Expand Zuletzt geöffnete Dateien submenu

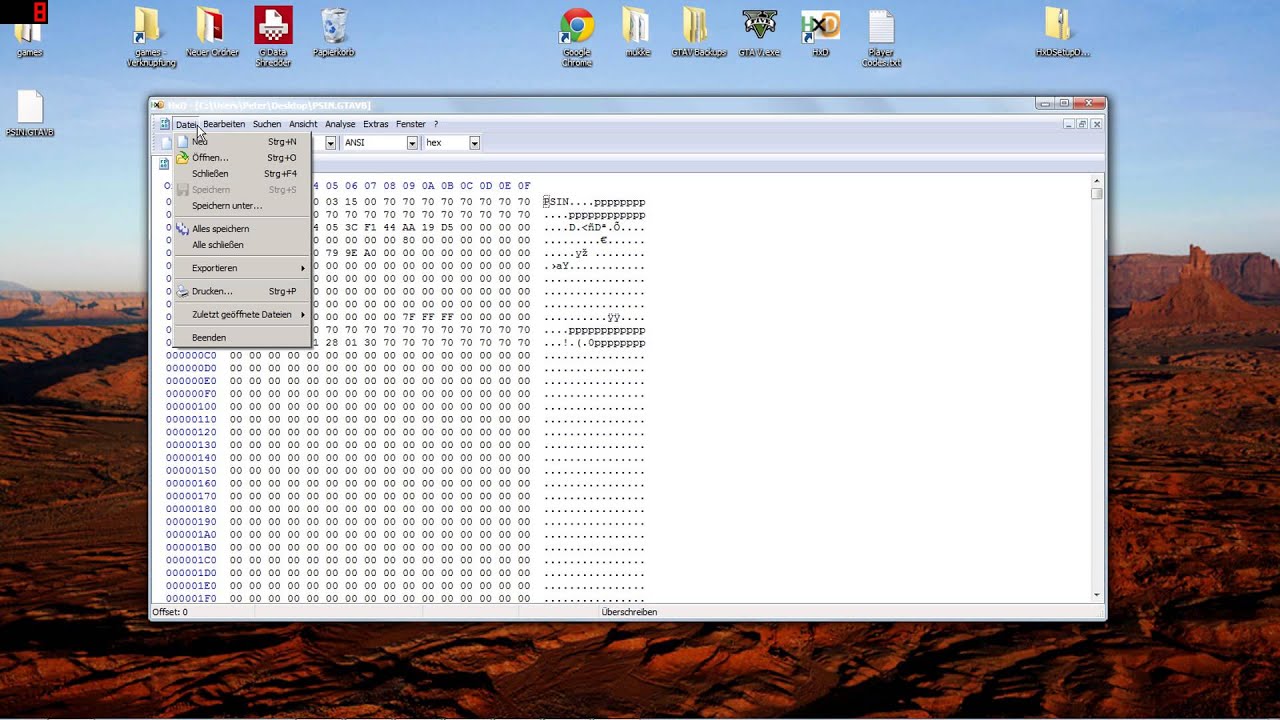coord(241,314)
